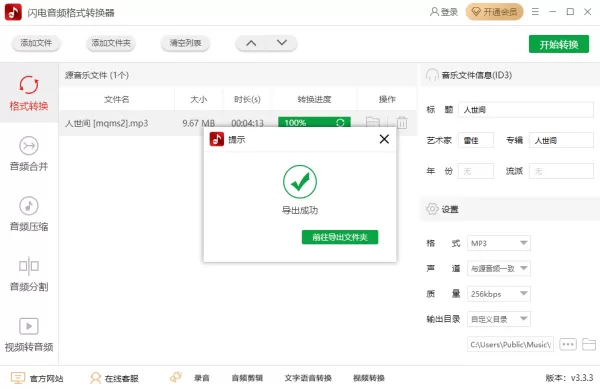
Task: Minimize the converter window
Action: (553, 12)
